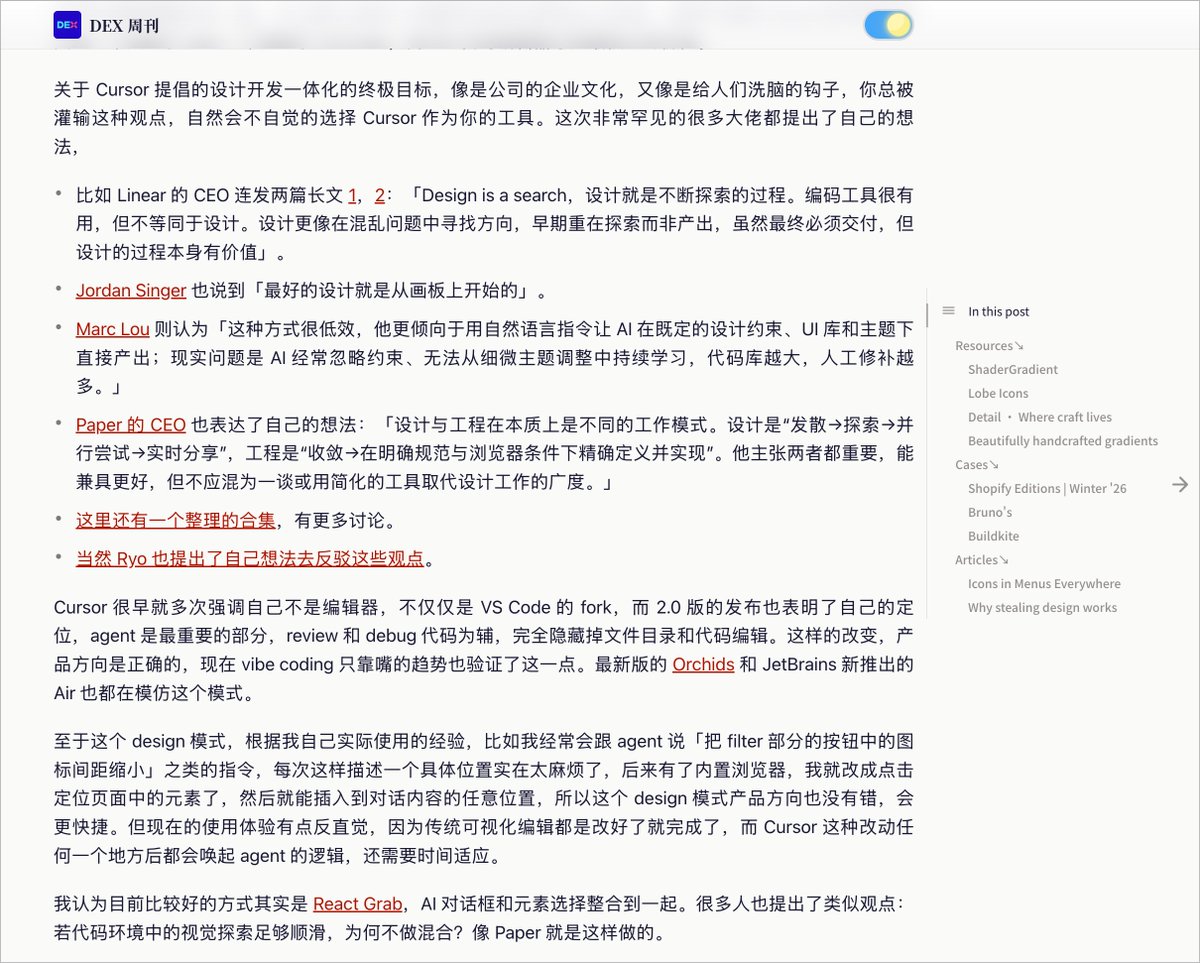Go to Shopify Editions | Winter '26 entry
The image size is (1200, 963).
(1047, 489)
